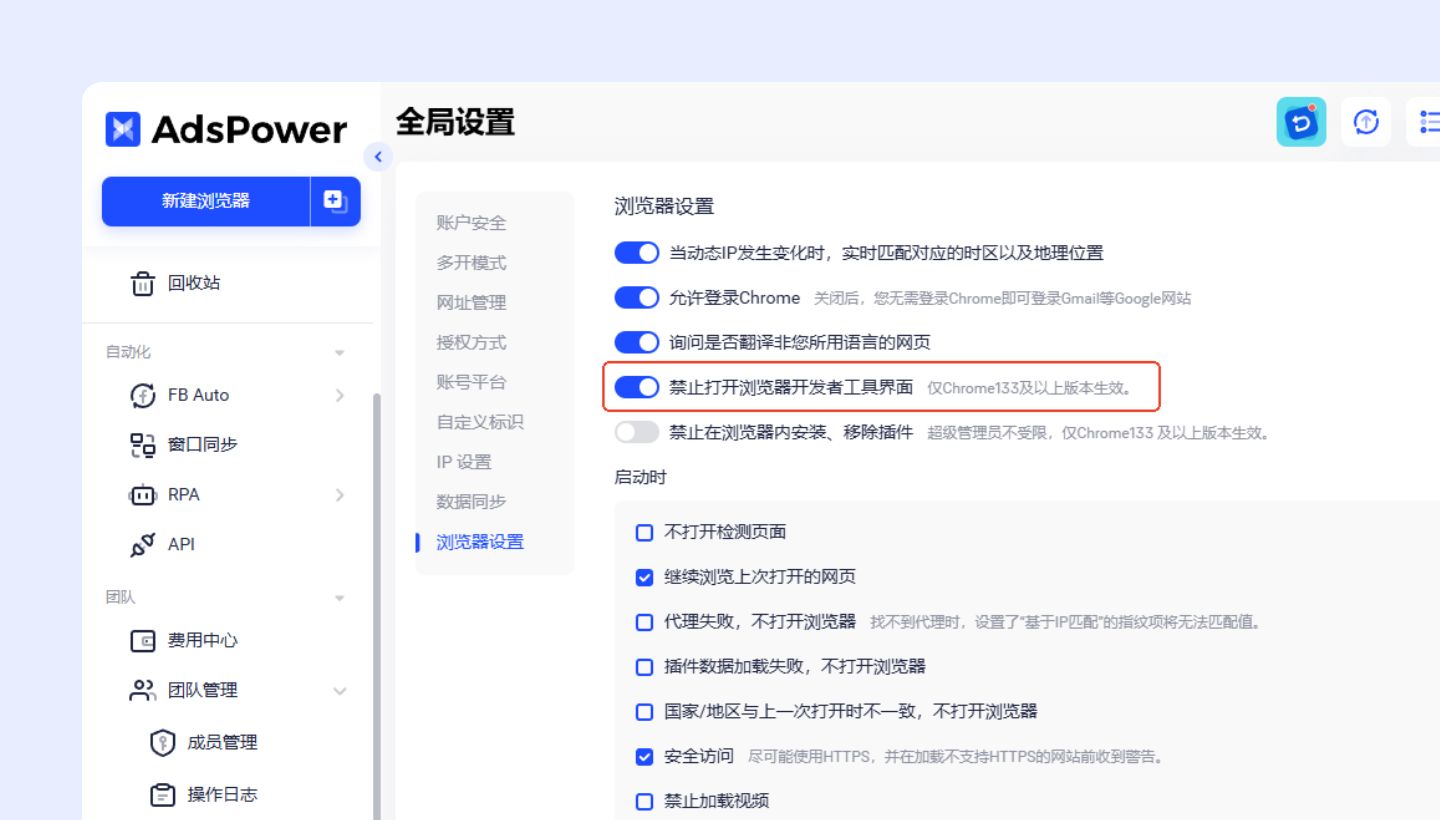Toggle 询问是否翻译 webpage switch
The height and width of the screenshot is (820, 1440).
[x=637, y=343]
